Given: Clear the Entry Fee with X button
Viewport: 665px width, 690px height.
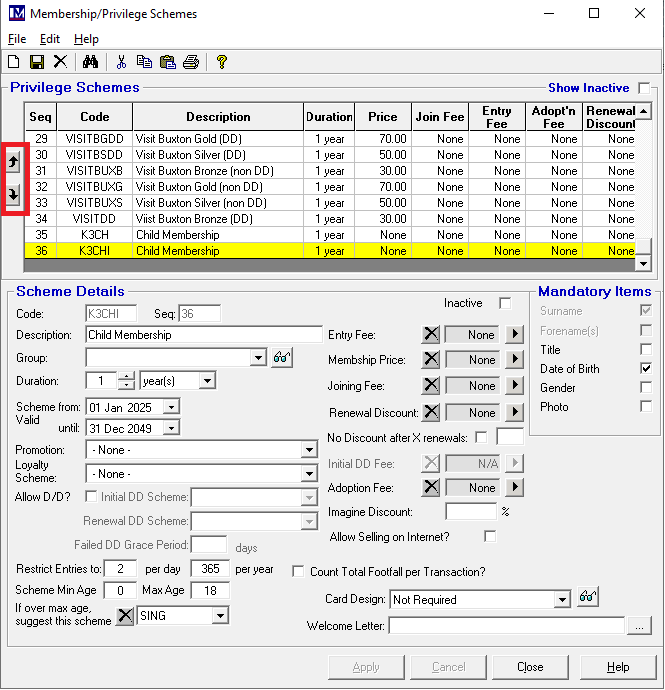Looking at the screenshot, I should (430, 334).
